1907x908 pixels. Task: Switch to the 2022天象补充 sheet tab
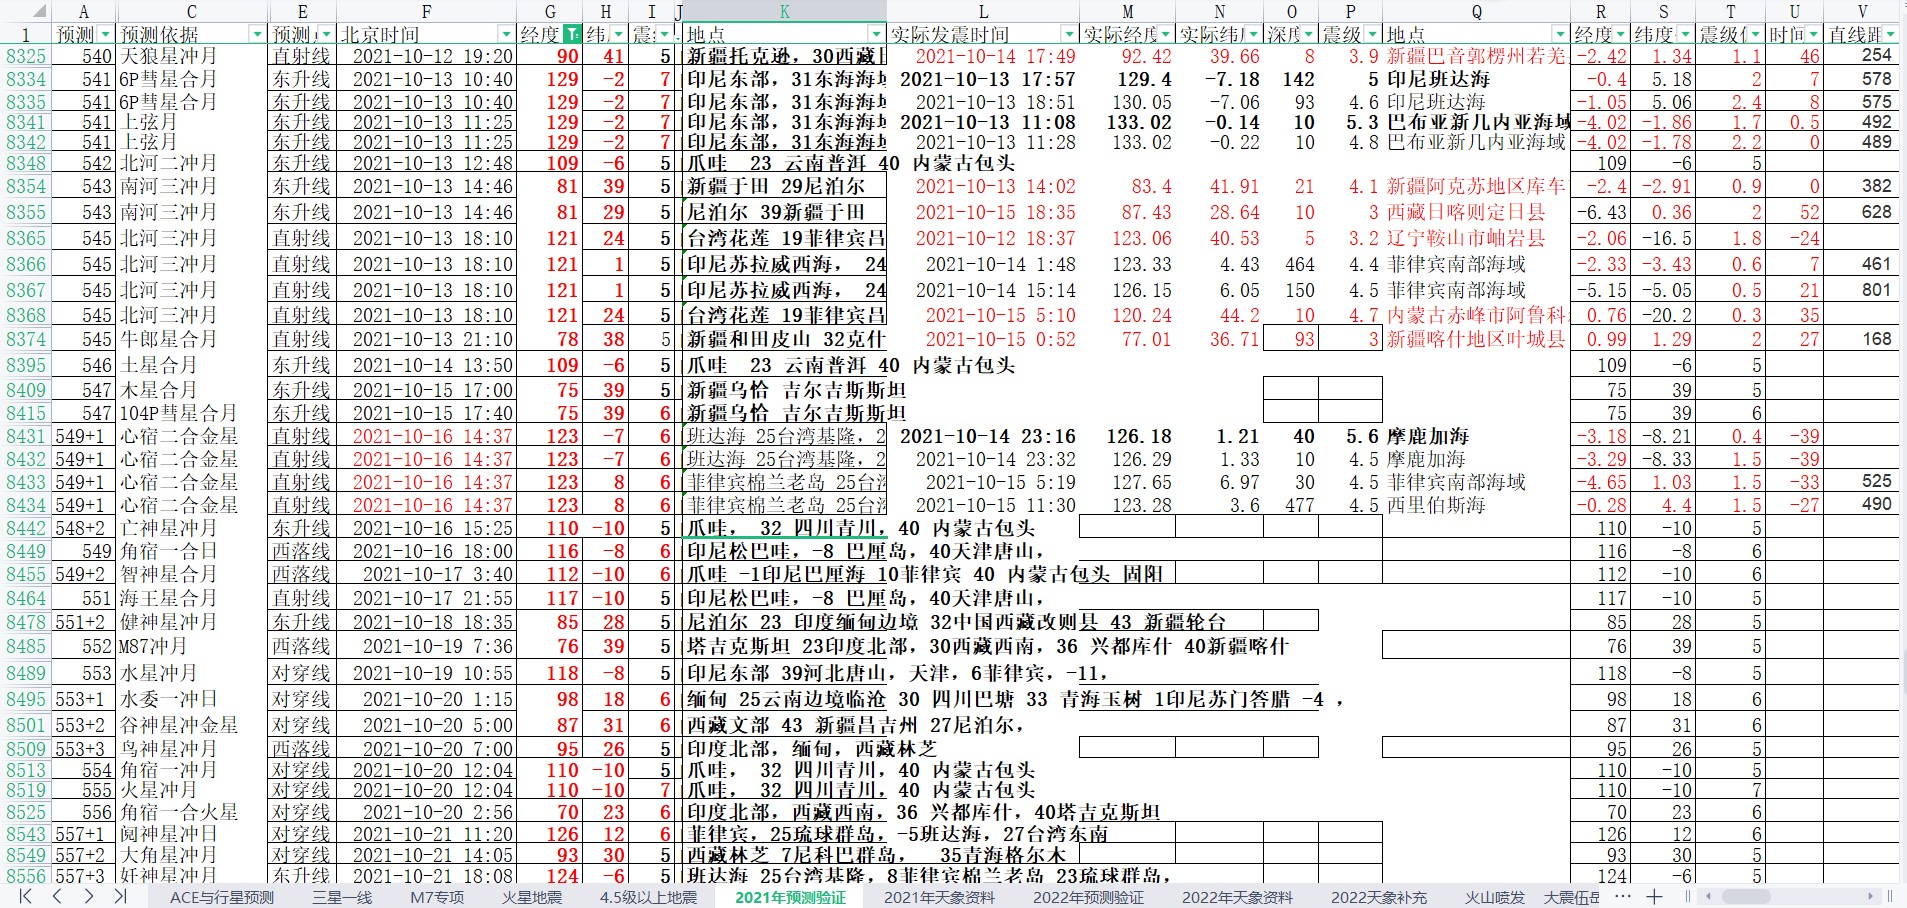pos(1379,897)
